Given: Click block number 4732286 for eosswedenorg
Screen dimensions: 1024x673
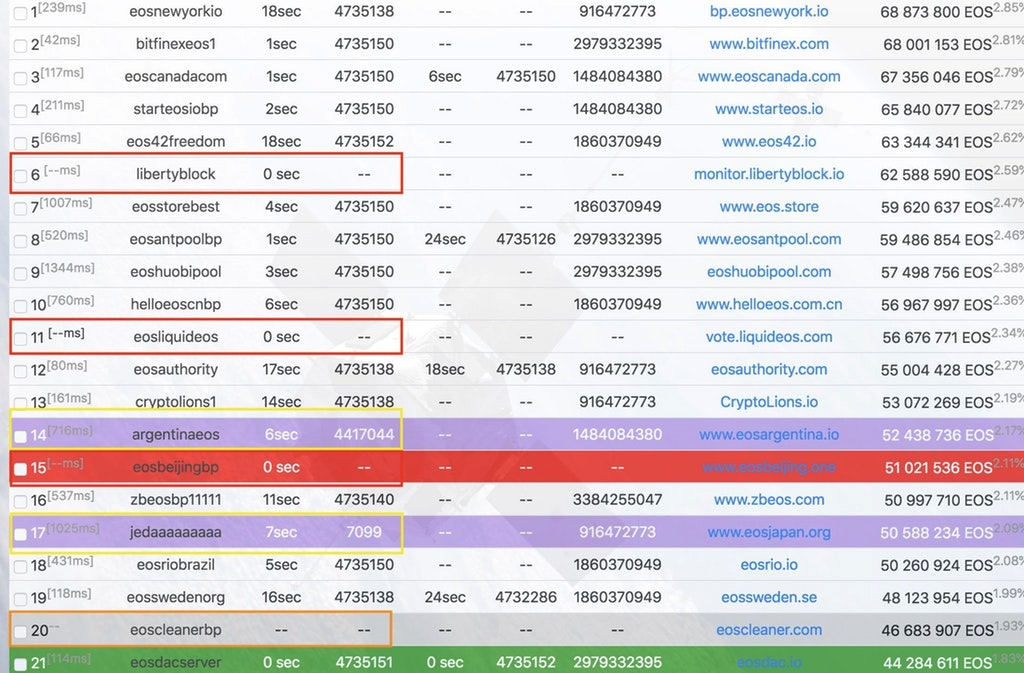Looking at the screenshot, I should pos(526,597).
